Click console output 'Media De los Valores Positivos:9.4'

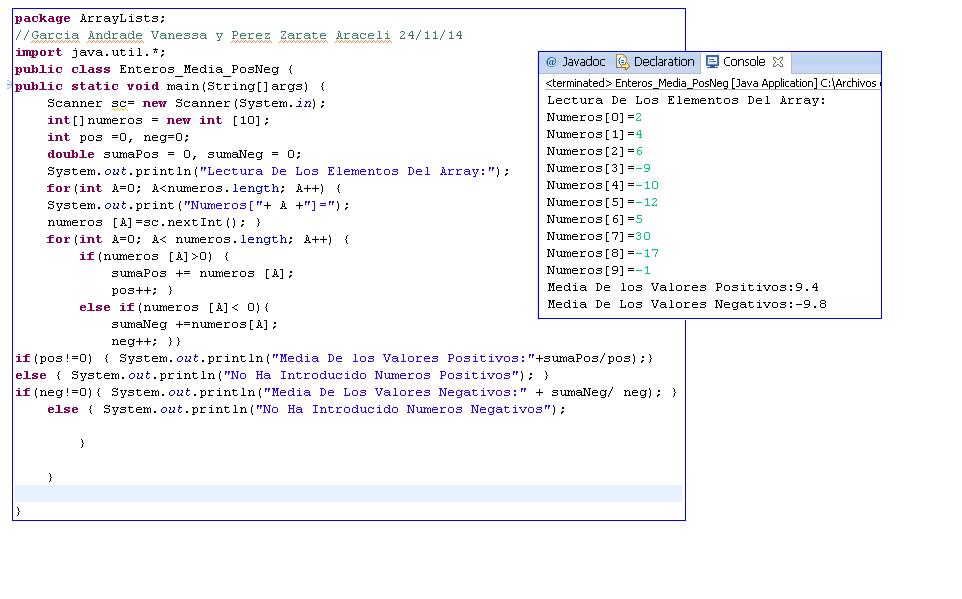(683, 287)
